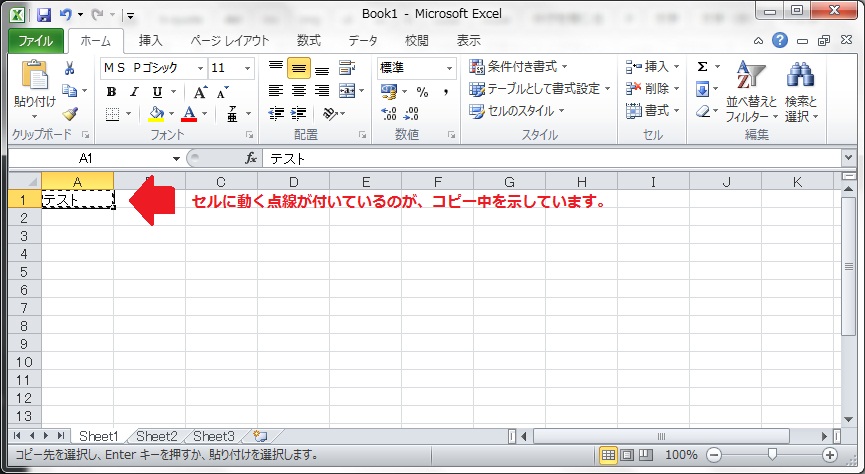This screenshot has height=474, width=865.
Task: Align text to the bottom of cell
Action: (x=322, y=69)
